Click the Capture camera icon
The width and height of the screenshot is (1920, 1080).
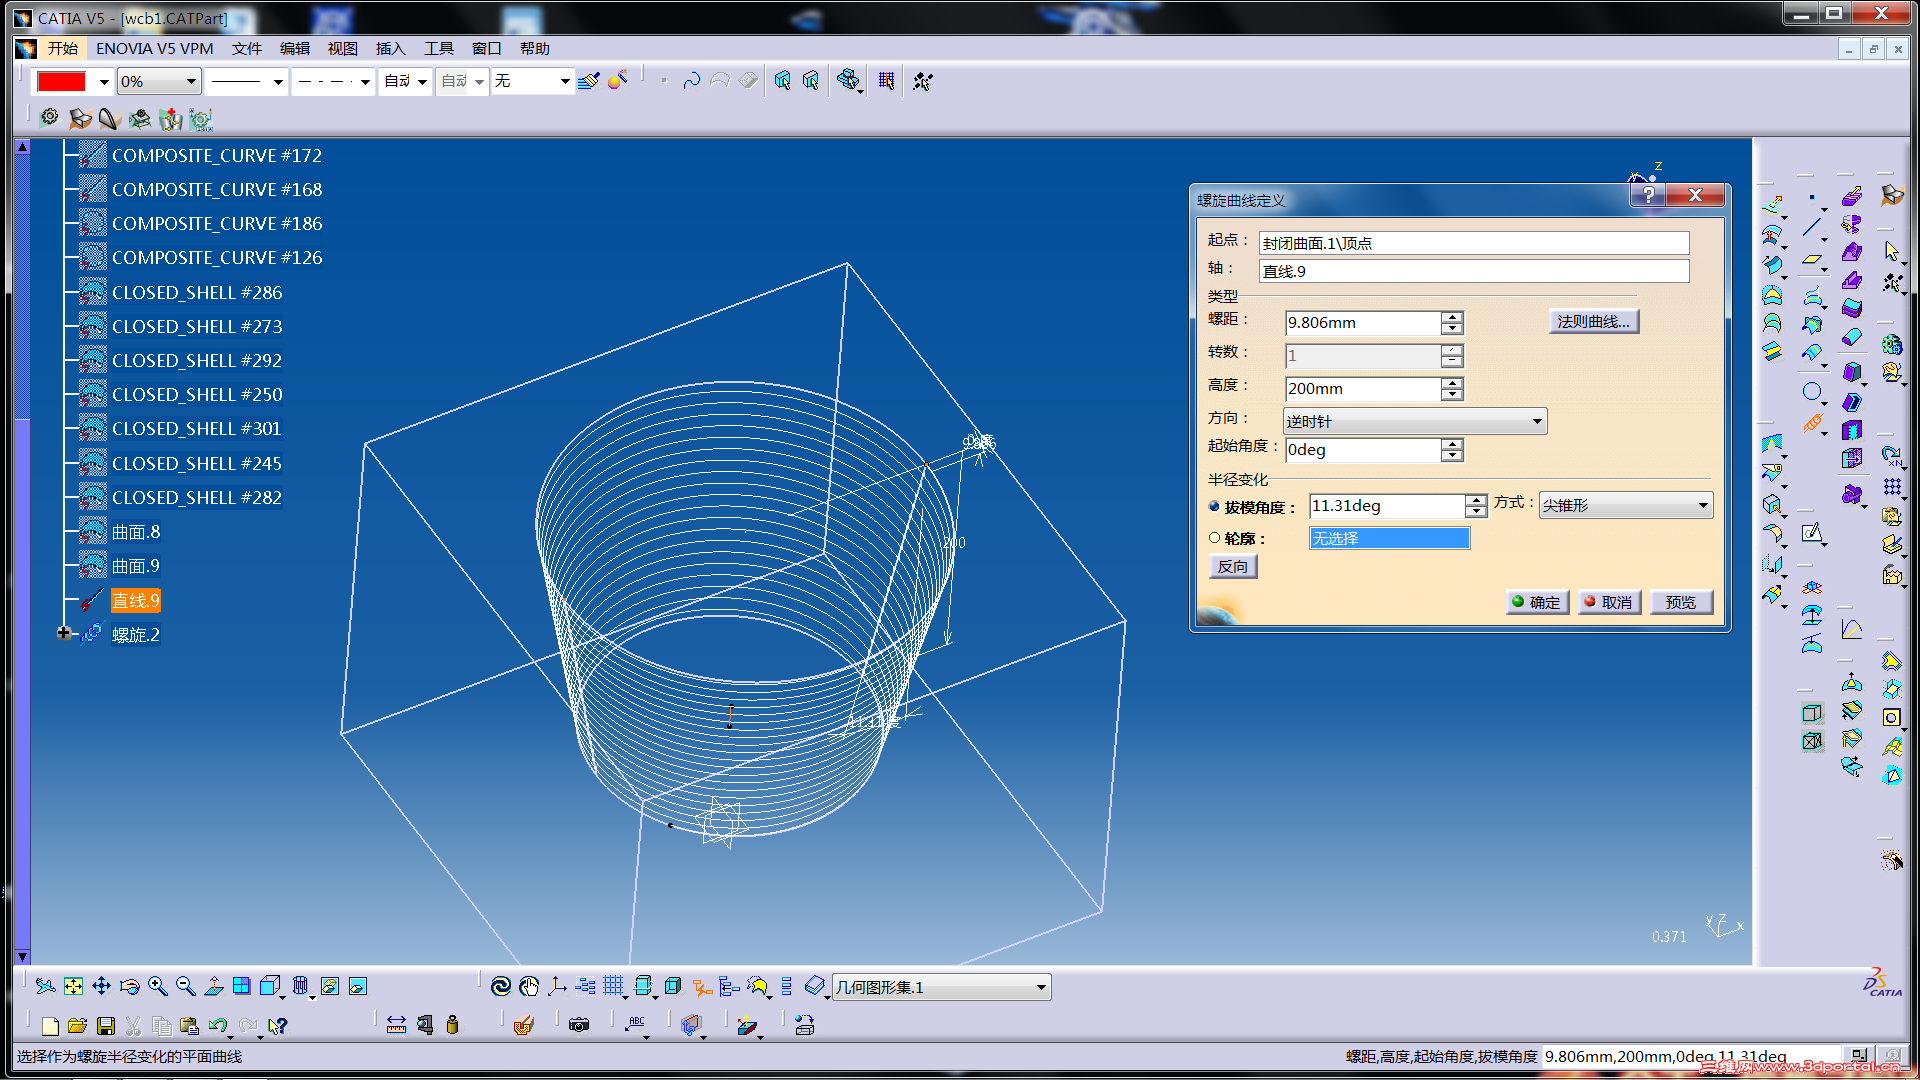tap(578, 1025)
